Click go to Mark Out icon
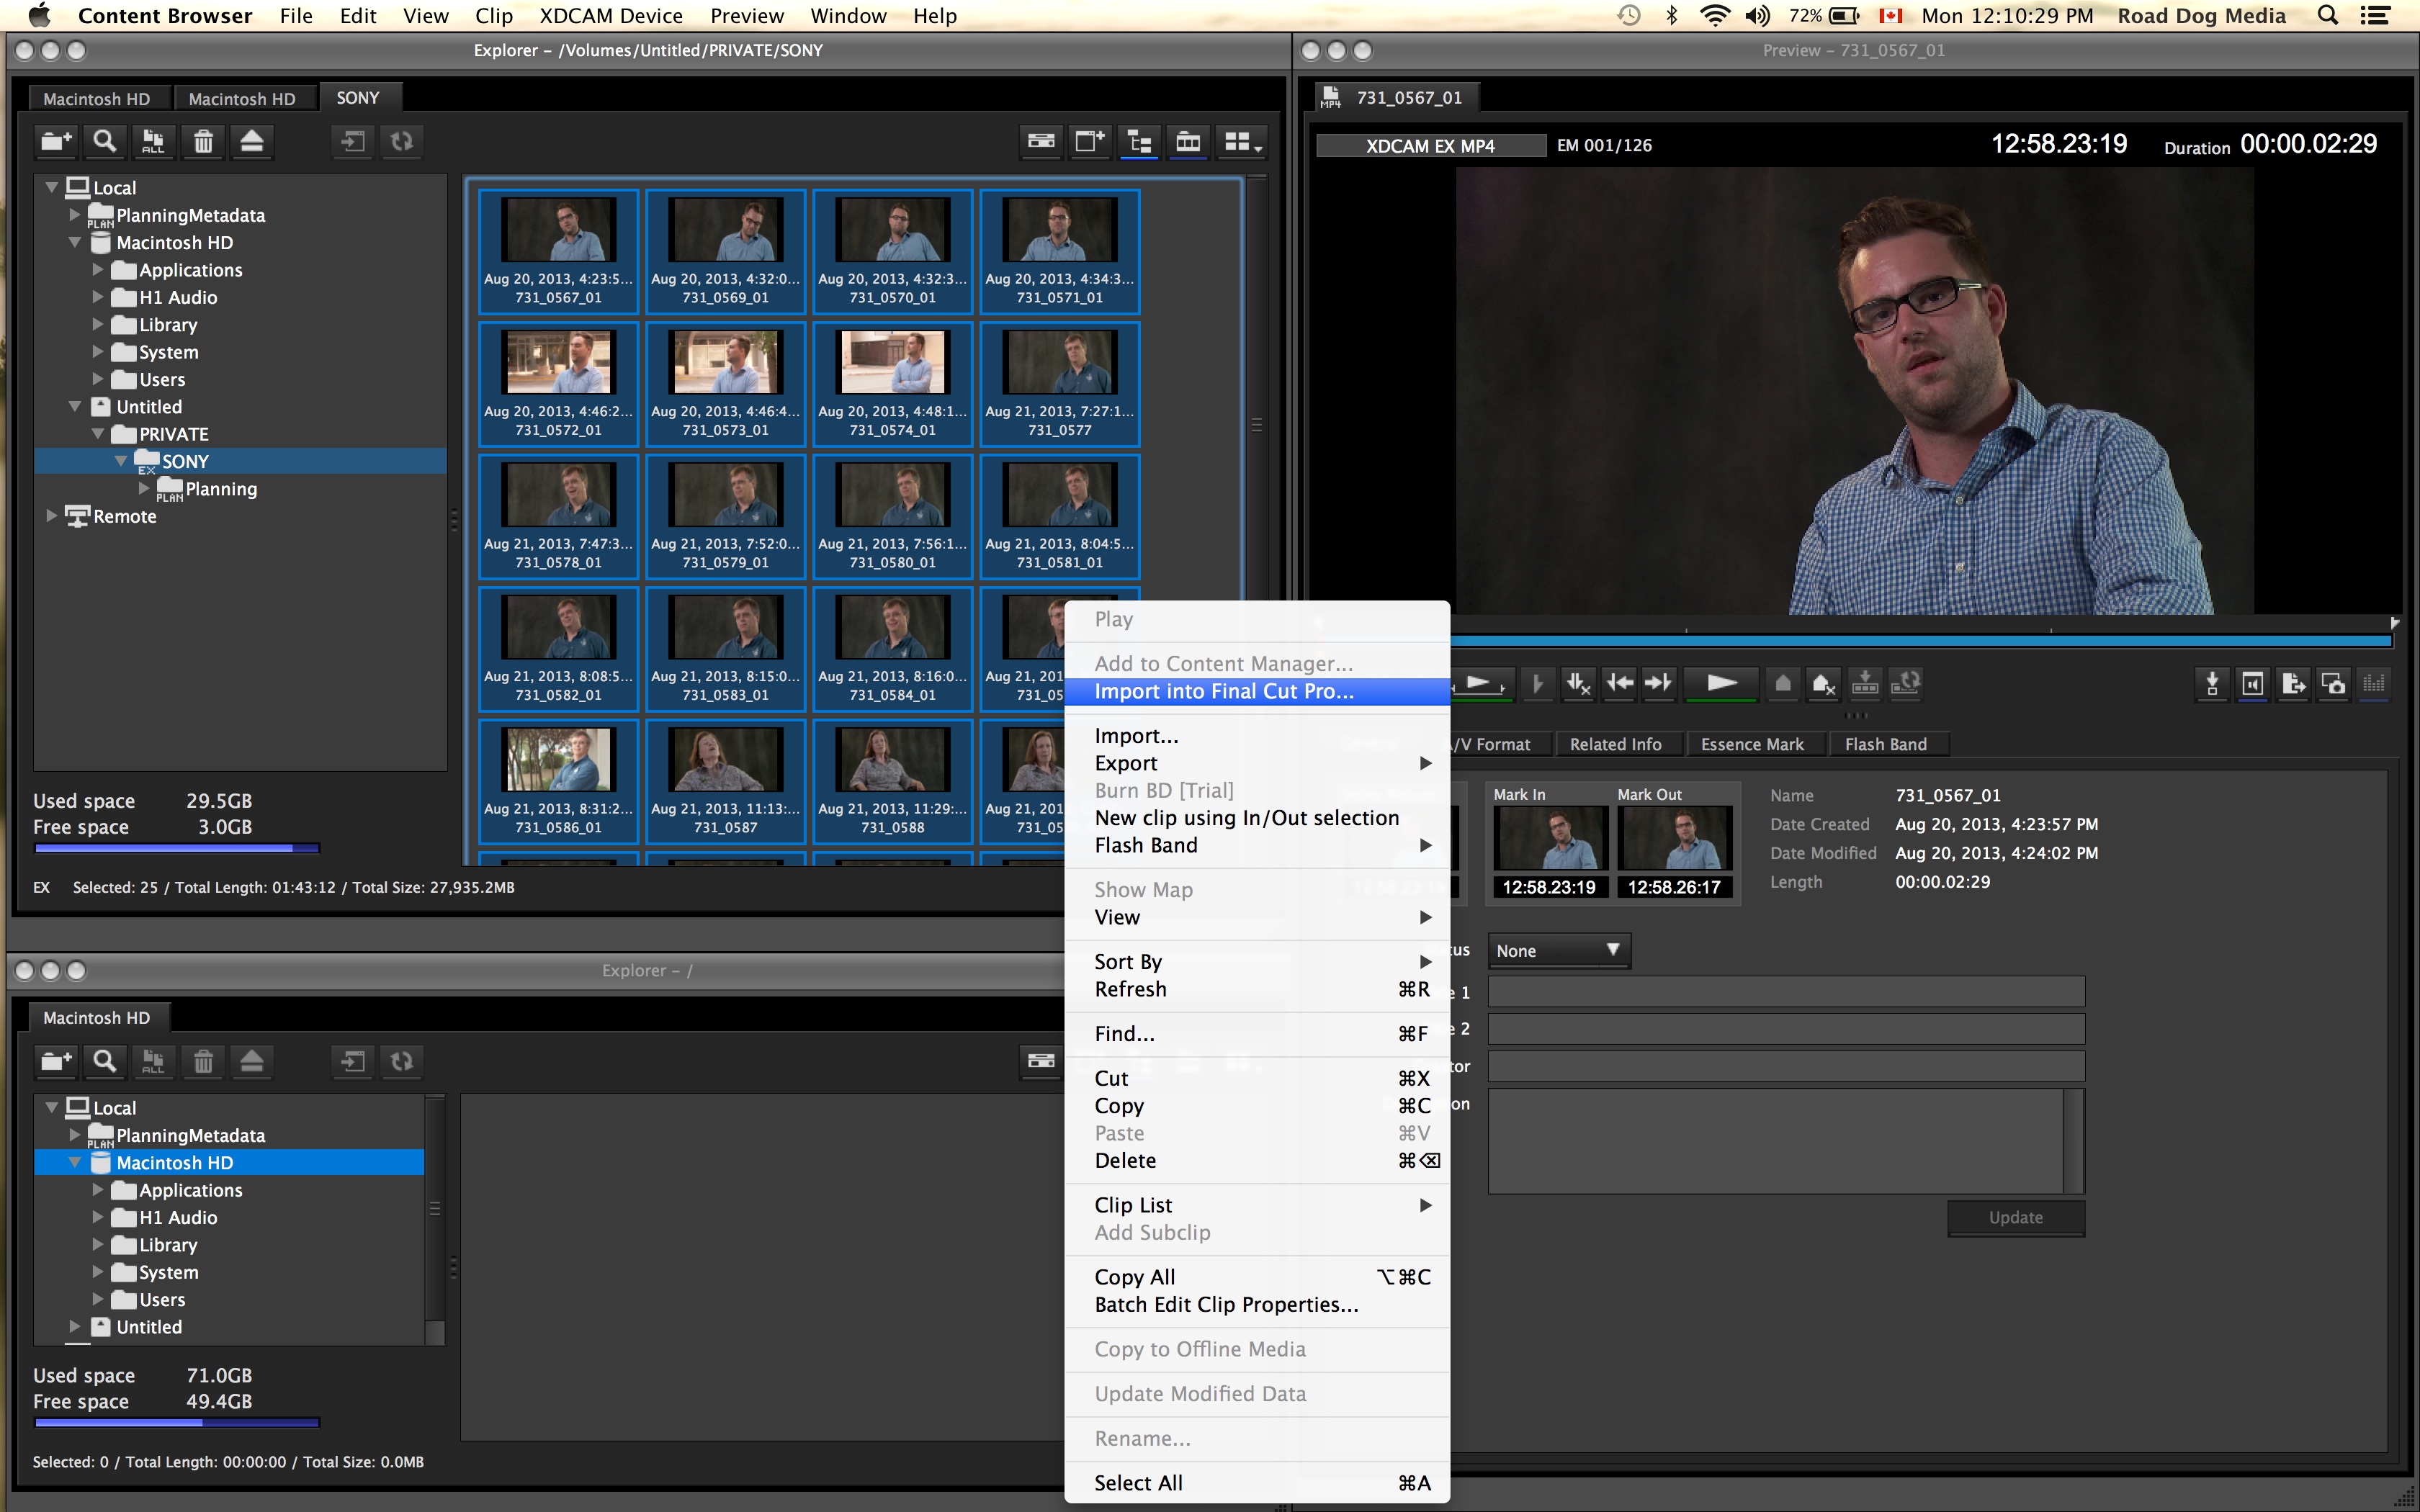This screenshot has width=2420, height=1512. click(x=1659, y=683)
